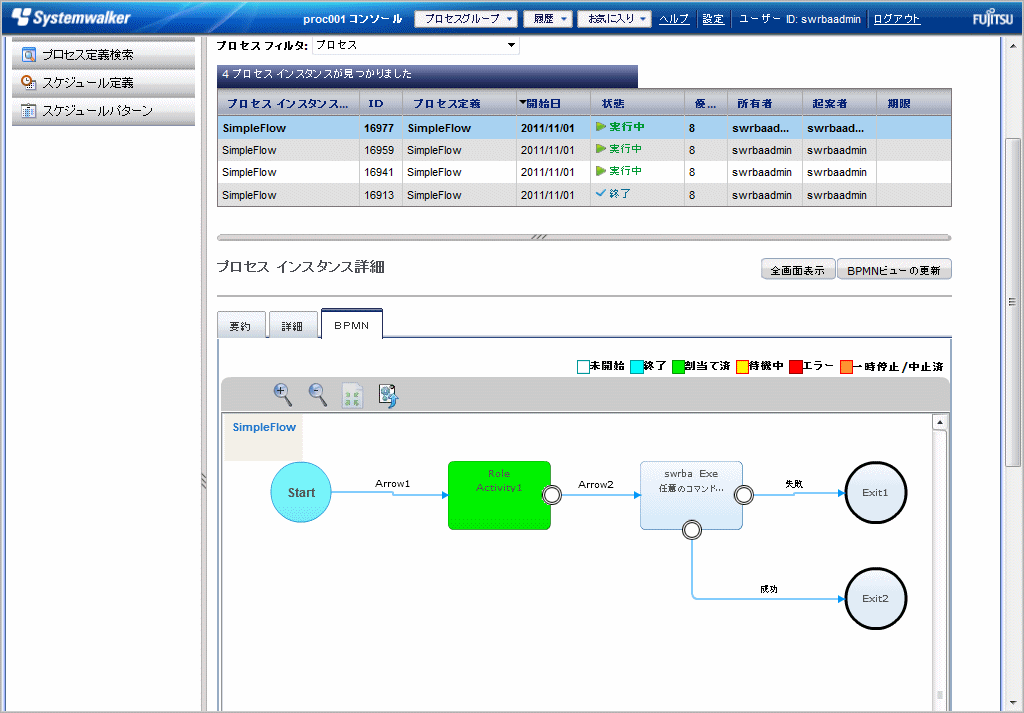This screenshot has width=1024, height=713.
Task: Click the BPMN diagram scroll up arrow
Action: pos(939,422)
